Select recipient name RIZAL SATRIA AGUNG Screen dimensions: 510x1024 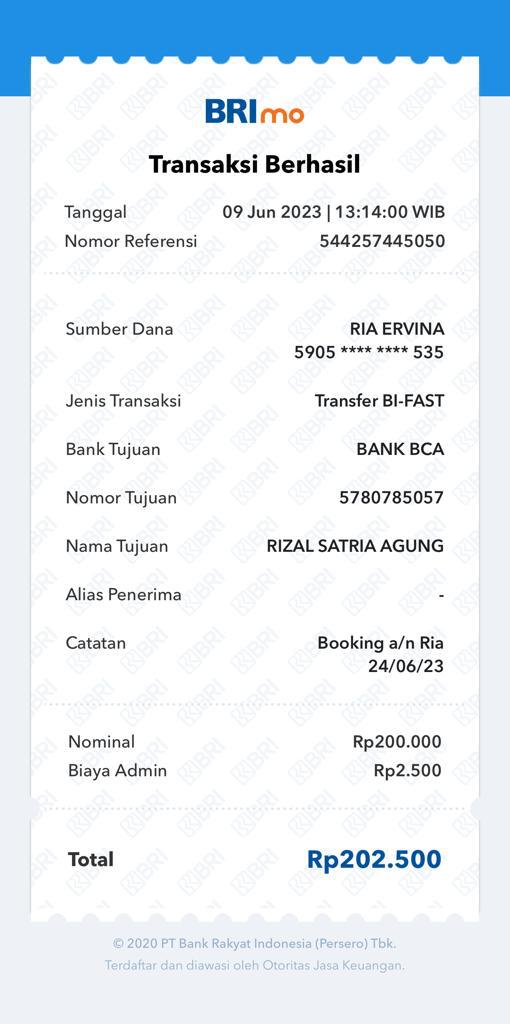pyautogui.click(x=355, y=546)
